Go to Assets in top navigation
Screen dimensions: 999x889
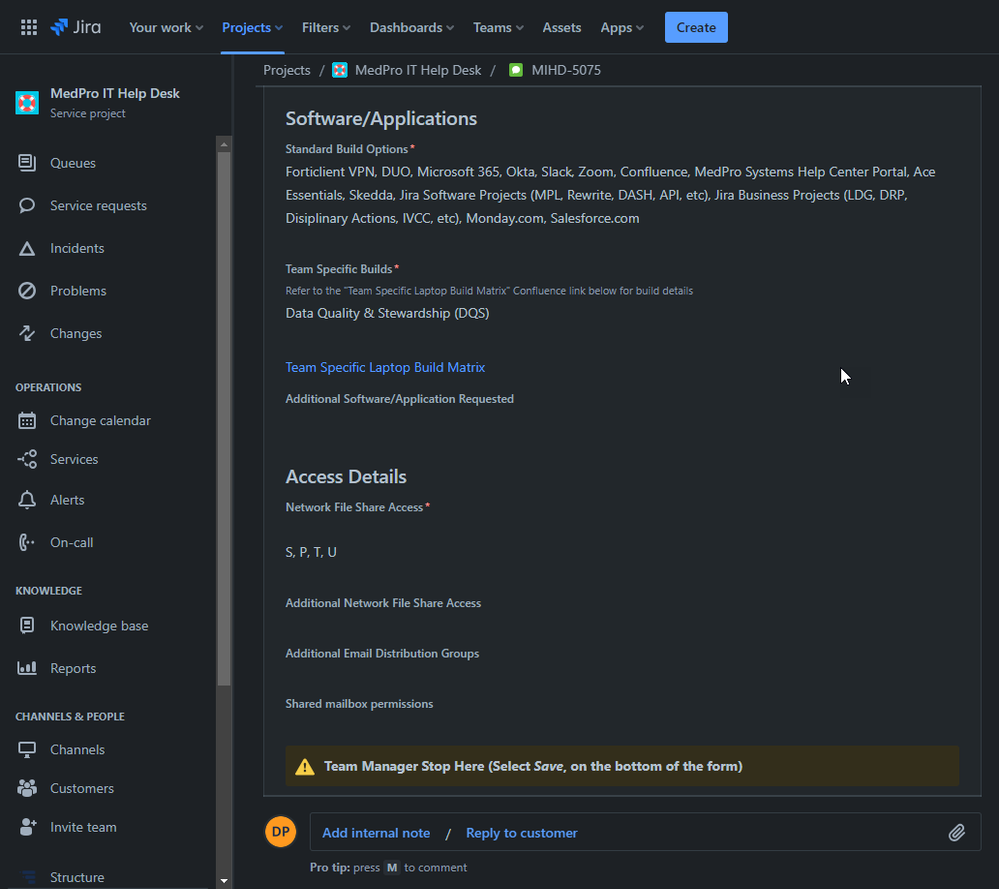tap(562, 27)
